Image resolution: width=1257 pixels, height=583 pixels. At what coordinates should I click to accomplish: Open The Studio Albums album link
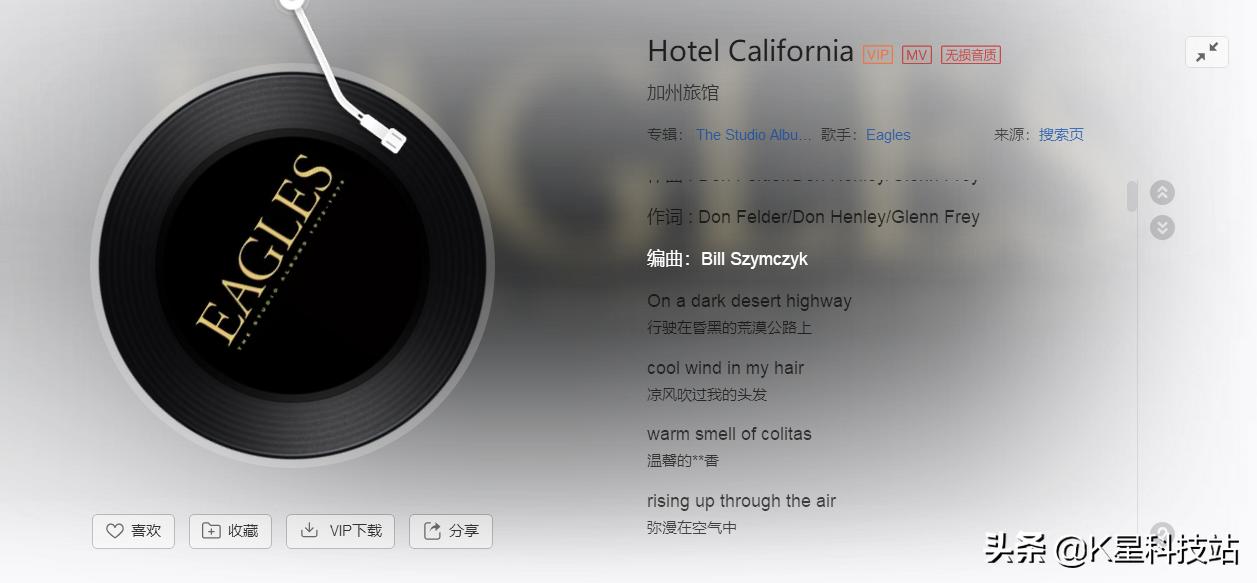coord(754,135)
